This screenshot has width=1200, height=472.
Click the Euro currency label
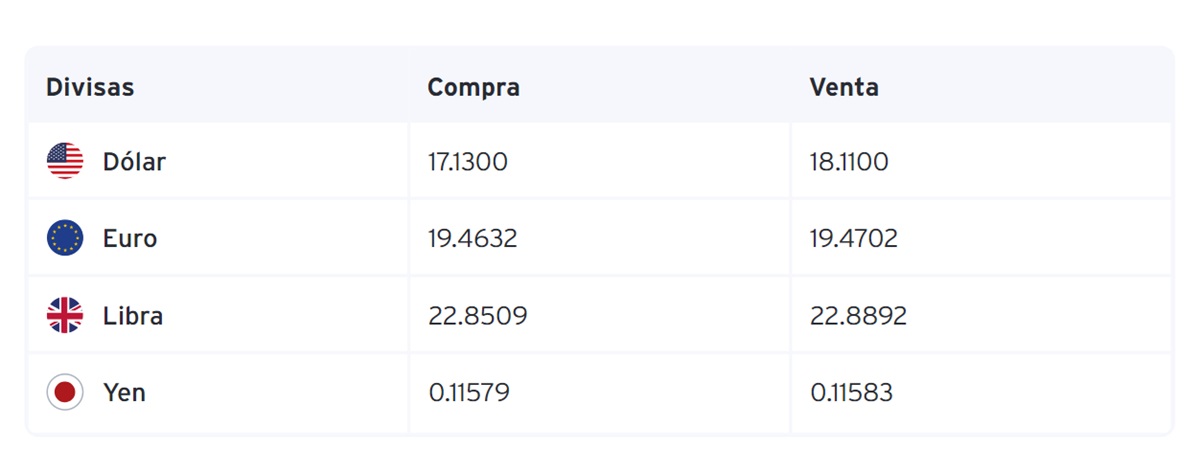click(x=130, y=239)
